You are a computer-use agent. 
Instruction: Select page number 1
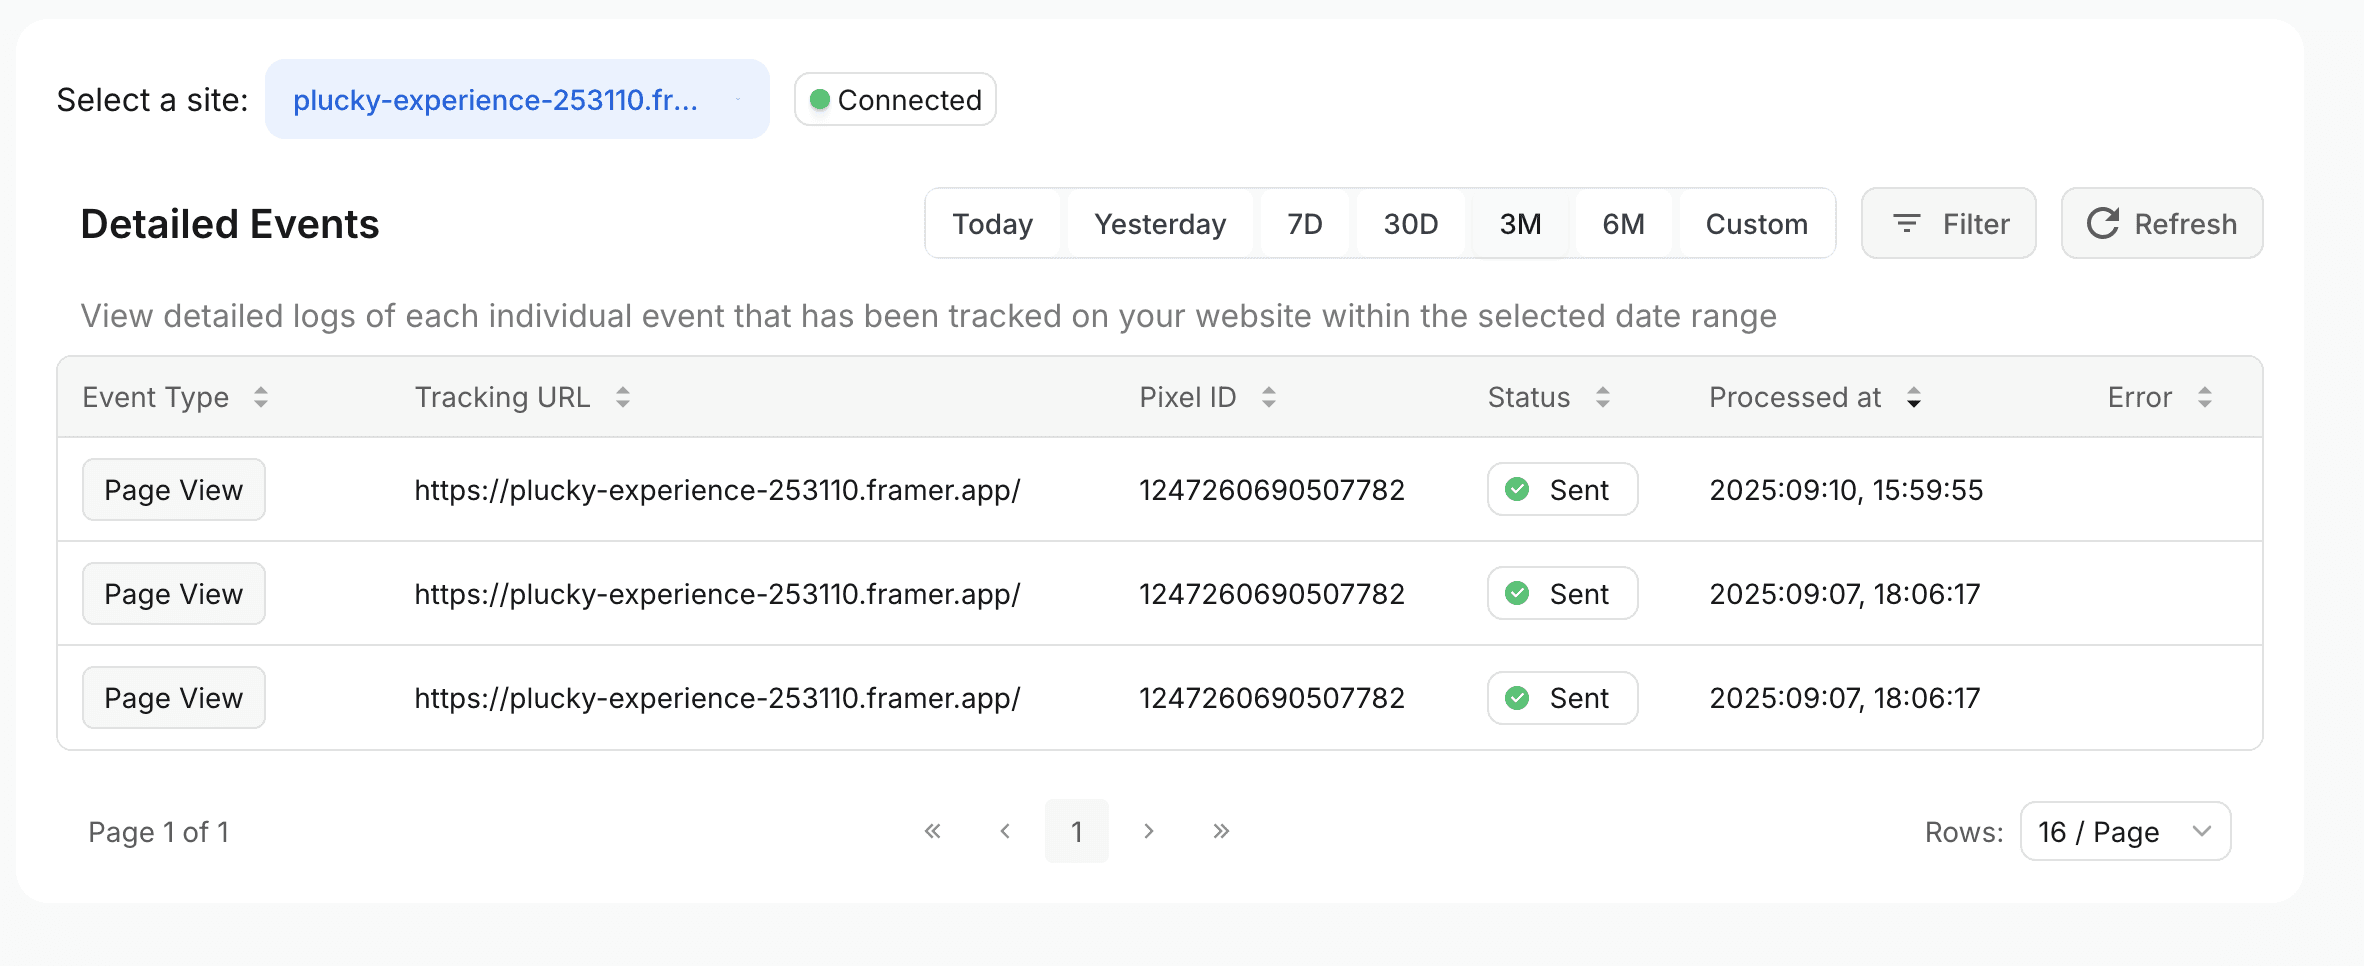pyautogui.click(x=1077, y=831)
